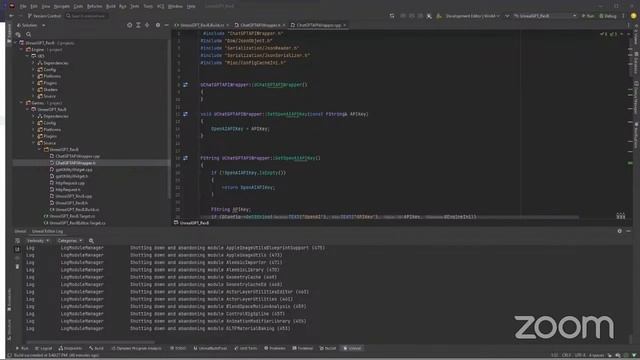
Task: Open the Build menu
Action: pos(111,7)
